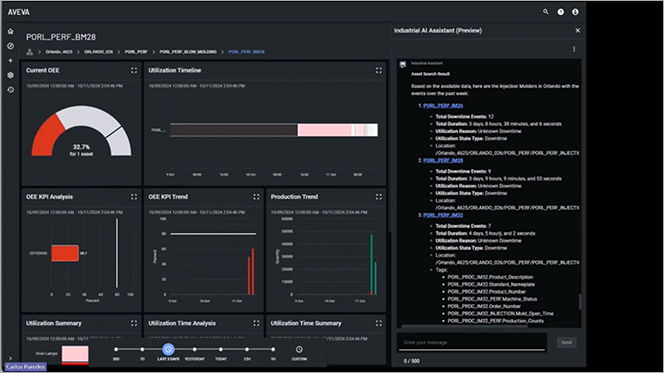
Task: Click the red bar in OEE KPI Analysis
Action: tap(65, 253)
